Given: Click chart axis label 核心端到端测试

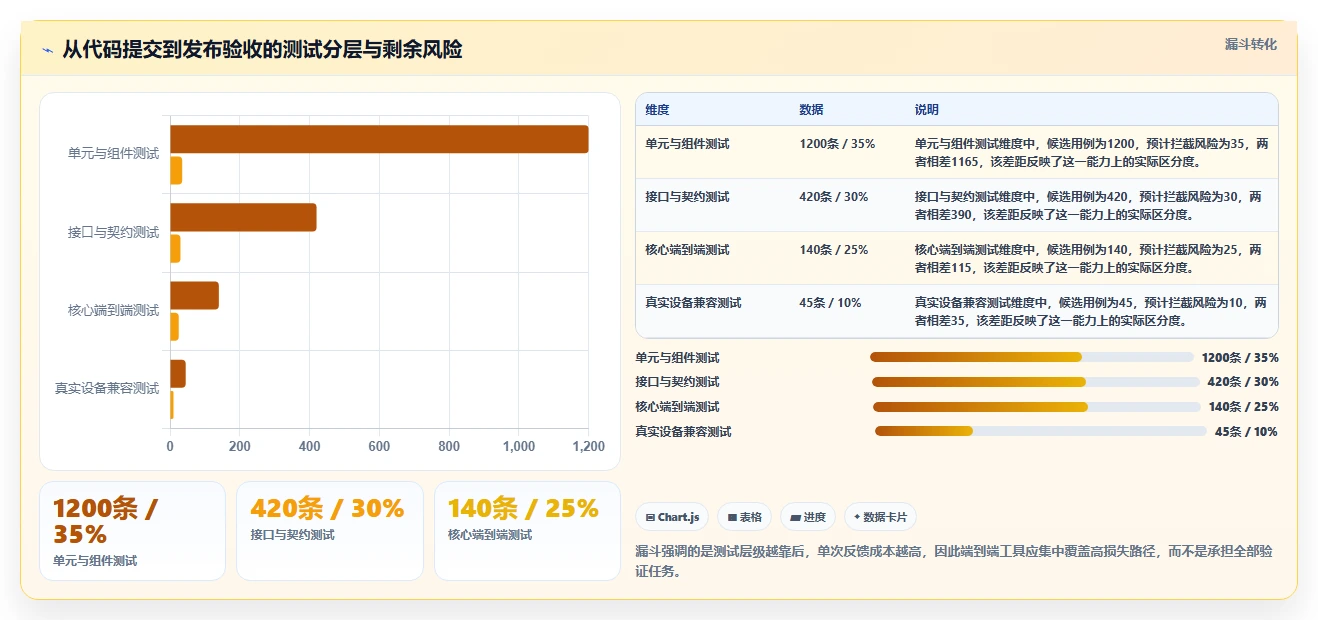Looking at the screenshot, I should coord(113,310).
